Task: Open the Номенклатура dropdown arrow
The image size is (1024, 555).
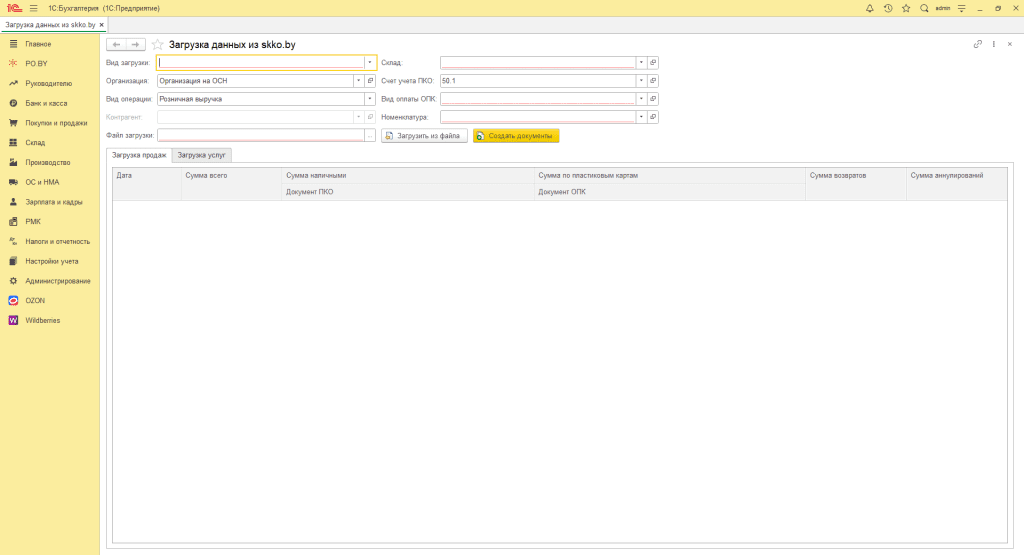Action: click(641, 117)
